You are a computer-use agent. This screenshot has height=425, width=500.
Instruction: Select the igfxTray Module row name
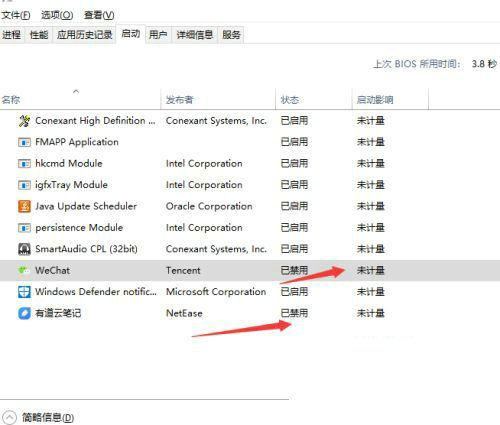click(x=72, y=185)
